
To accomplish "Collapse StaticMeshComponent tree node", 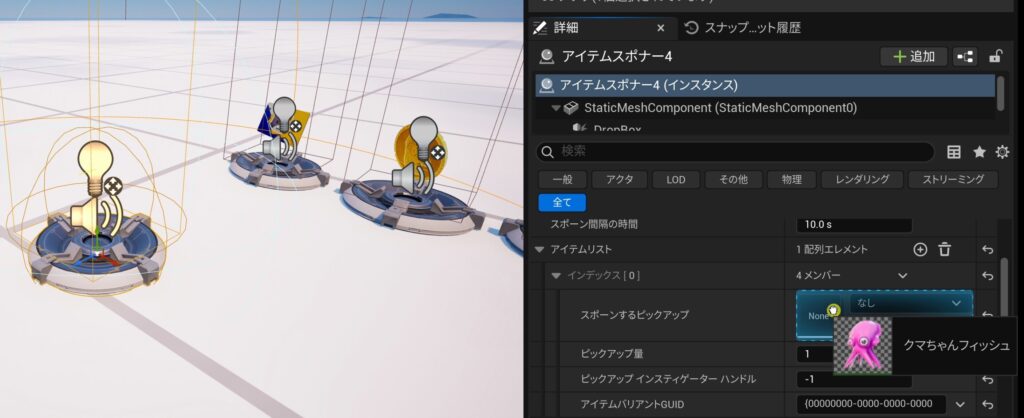I will pos(556,108).
